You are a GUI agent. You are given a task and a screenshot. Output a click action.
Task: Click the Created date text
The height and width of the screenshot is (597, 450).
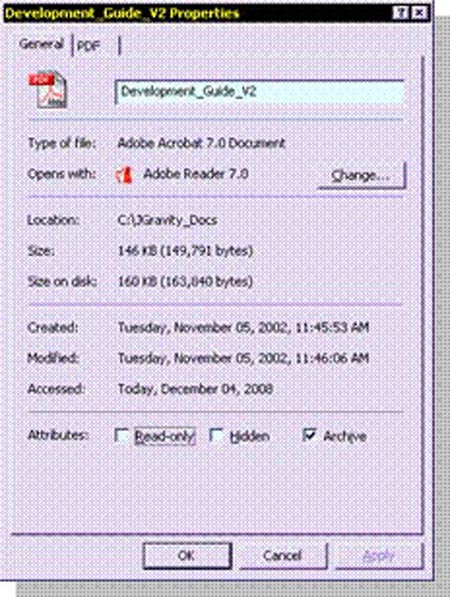coord(244,327)
